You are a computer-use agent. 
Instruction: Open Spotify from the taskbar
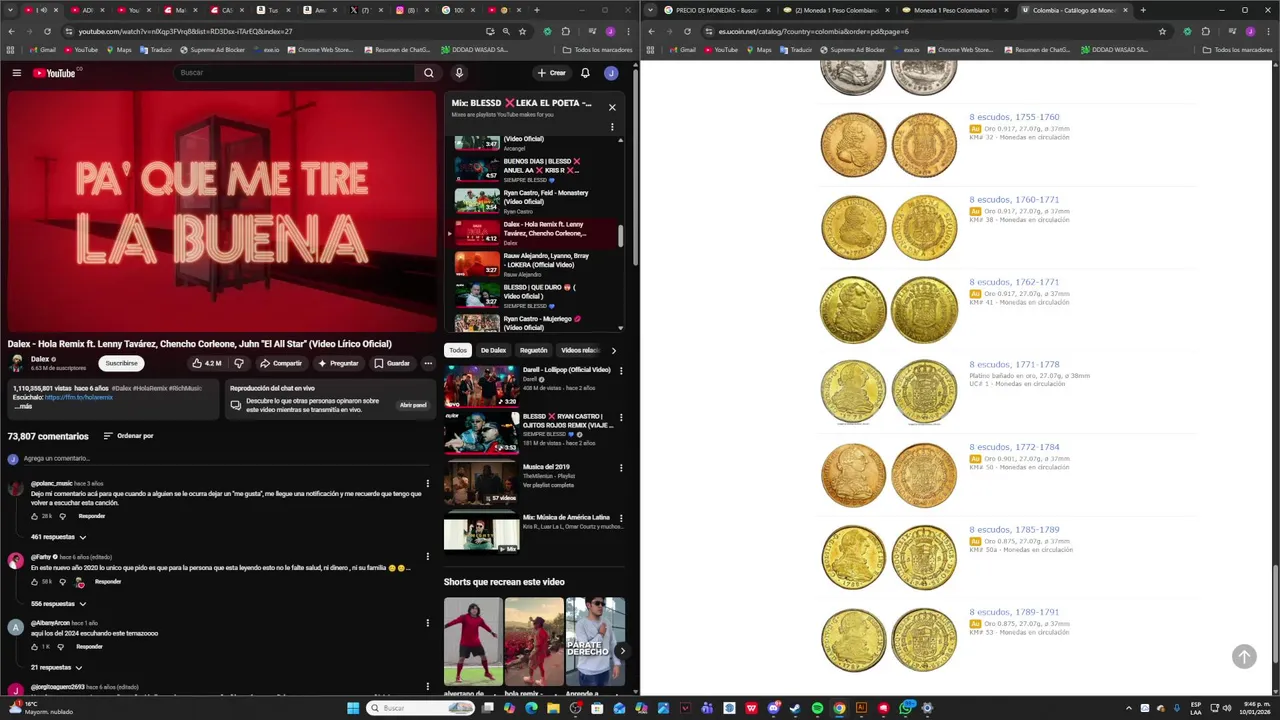click(817, 708)
